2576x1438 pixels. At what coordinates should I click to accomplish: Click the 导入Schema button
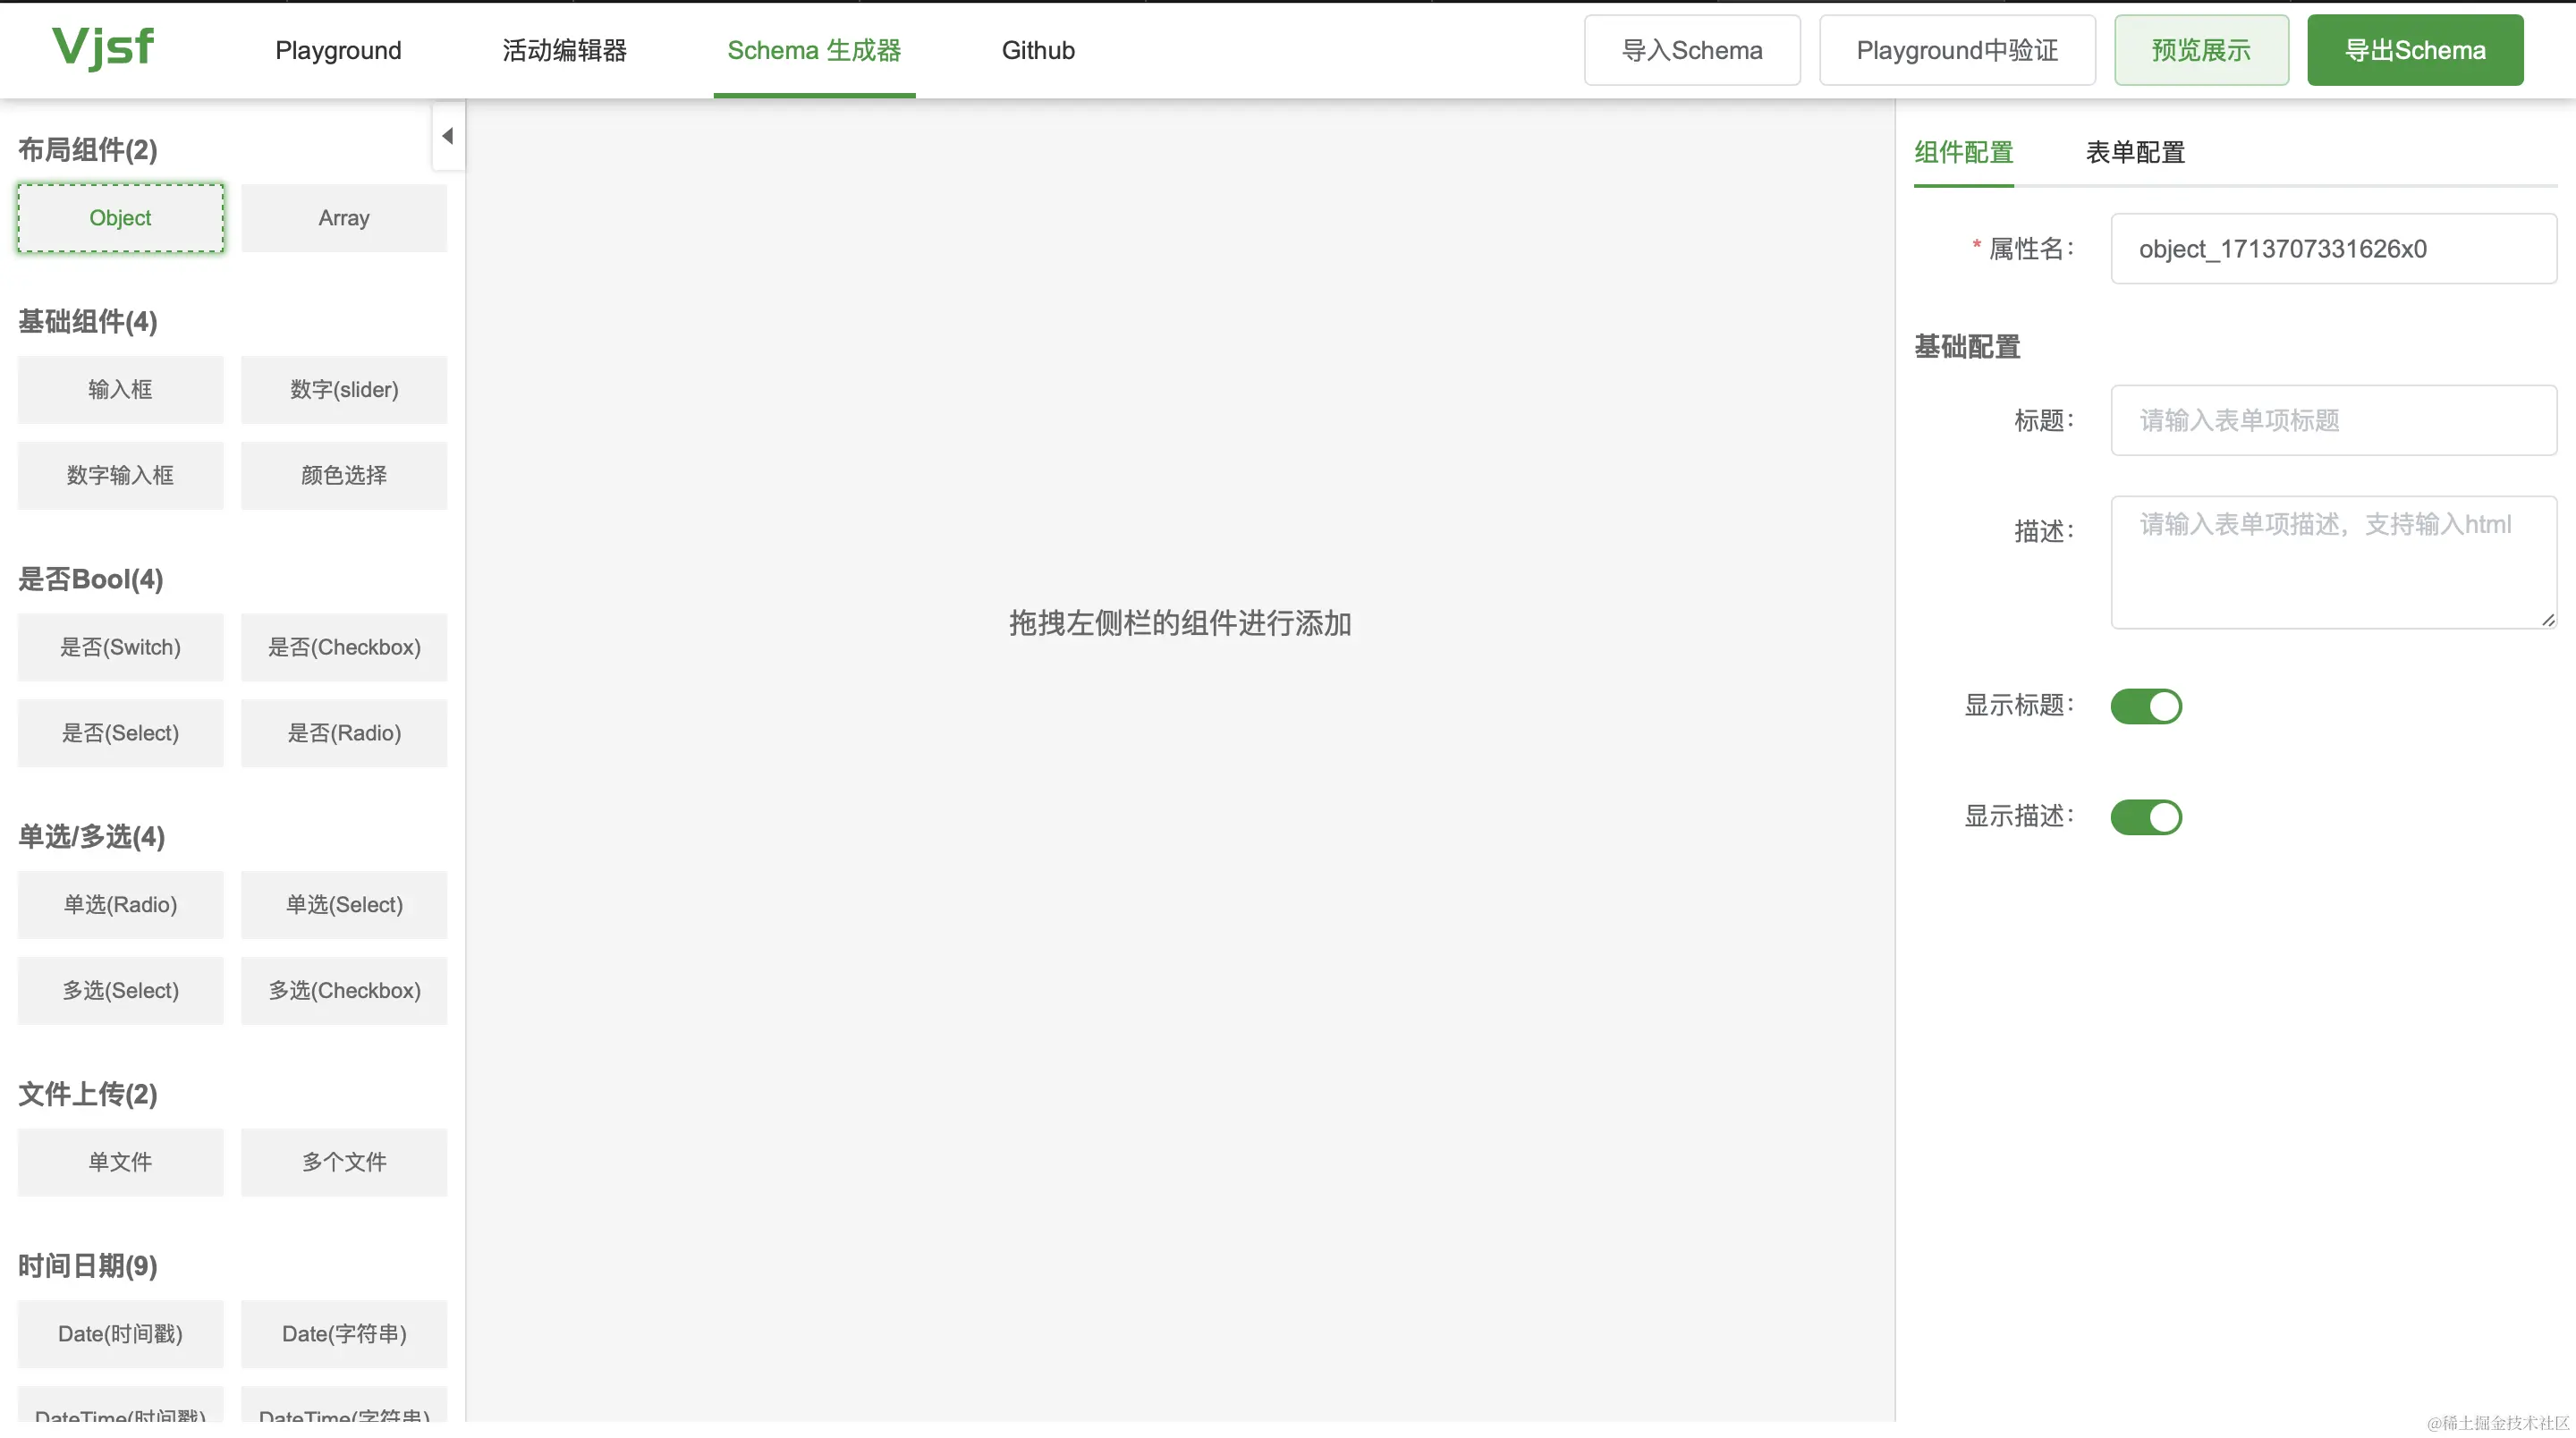point(1691,50)
